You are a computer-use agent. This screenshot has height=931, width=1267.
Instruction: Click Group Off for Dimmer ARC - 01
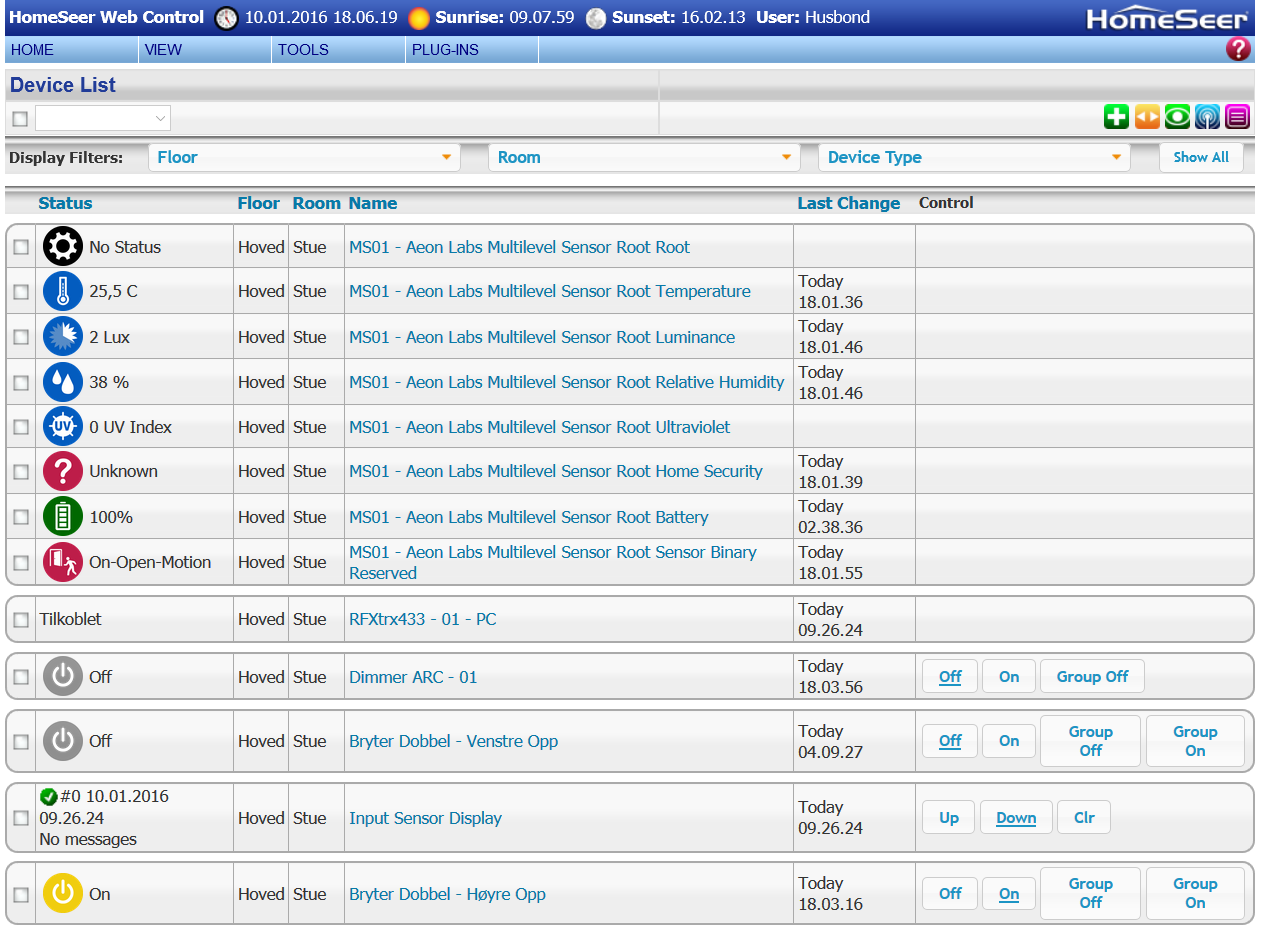pos(1092,677)
